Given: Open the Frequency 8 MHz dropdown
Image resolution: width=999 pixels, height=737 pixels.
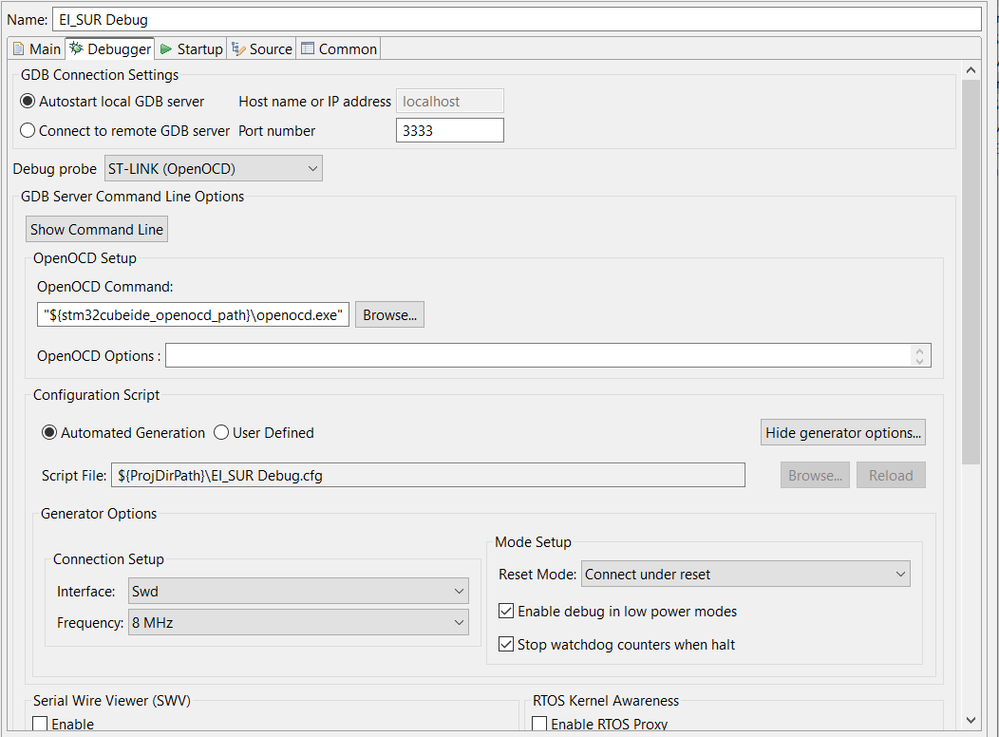Looking at the screenshot, I should pos(298,622).
